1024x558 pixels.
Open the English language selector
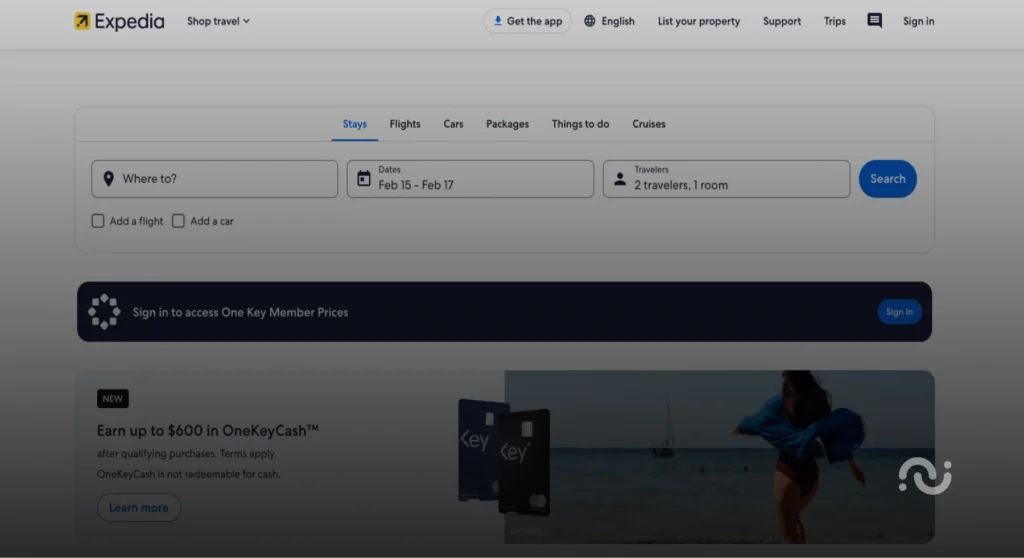[x=609, y=21]
